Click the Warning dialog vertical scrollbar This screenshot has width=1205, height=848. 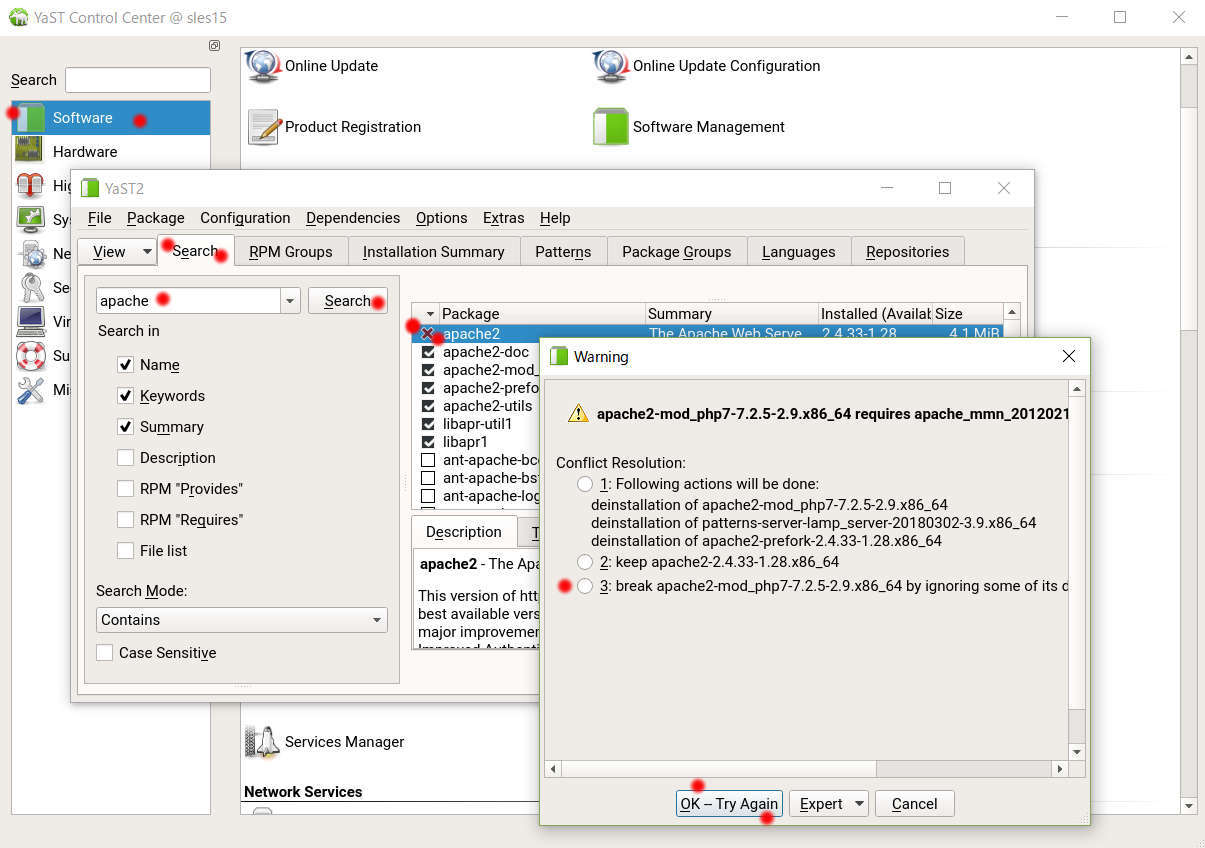[x=1077, y=570]
